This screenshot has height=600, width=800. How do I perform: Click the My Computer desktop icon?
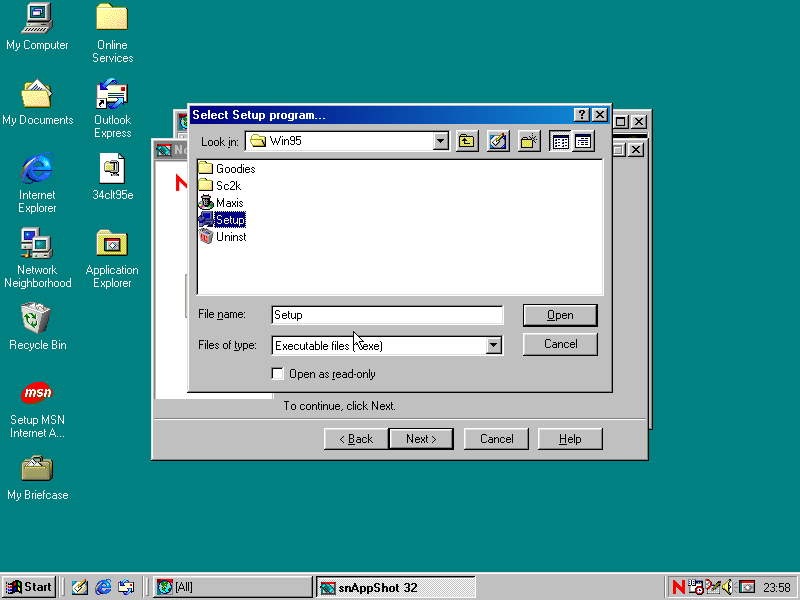tap(37, 27)
